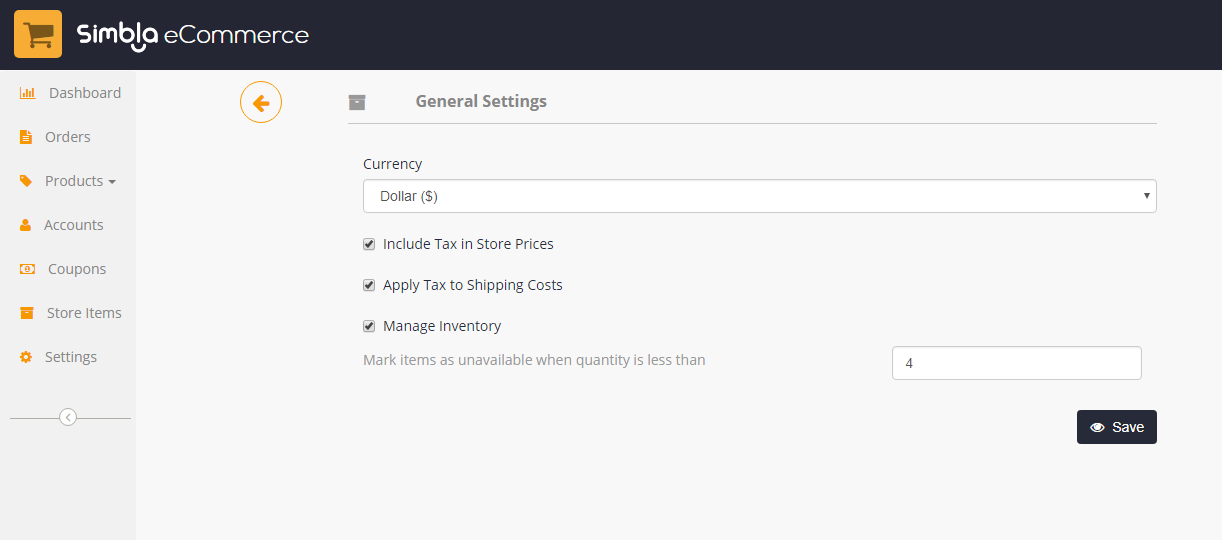Click the Accounts person icon
This screenshot has height=540, width=1222.
(26, 225)
